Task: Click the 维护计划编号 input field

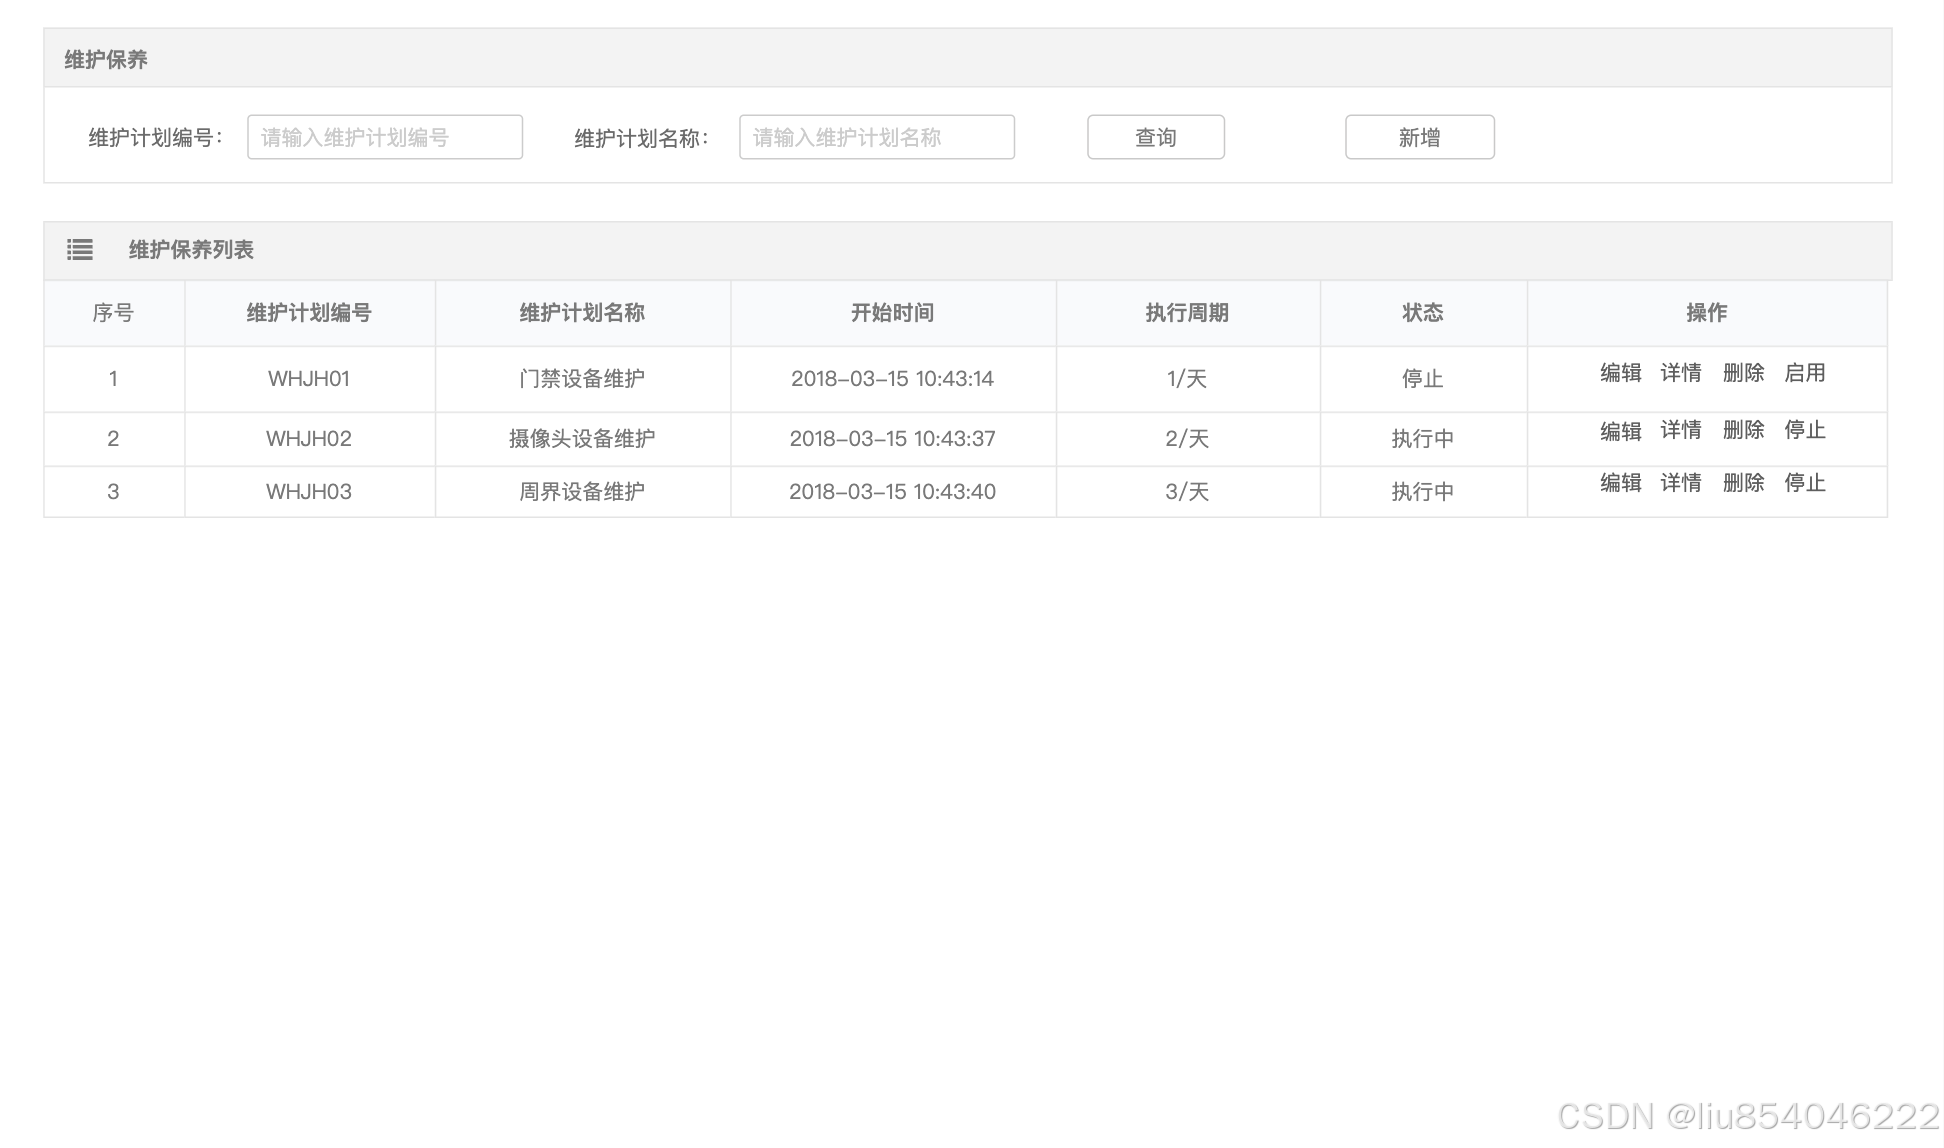Action: [x=385, y=138]
